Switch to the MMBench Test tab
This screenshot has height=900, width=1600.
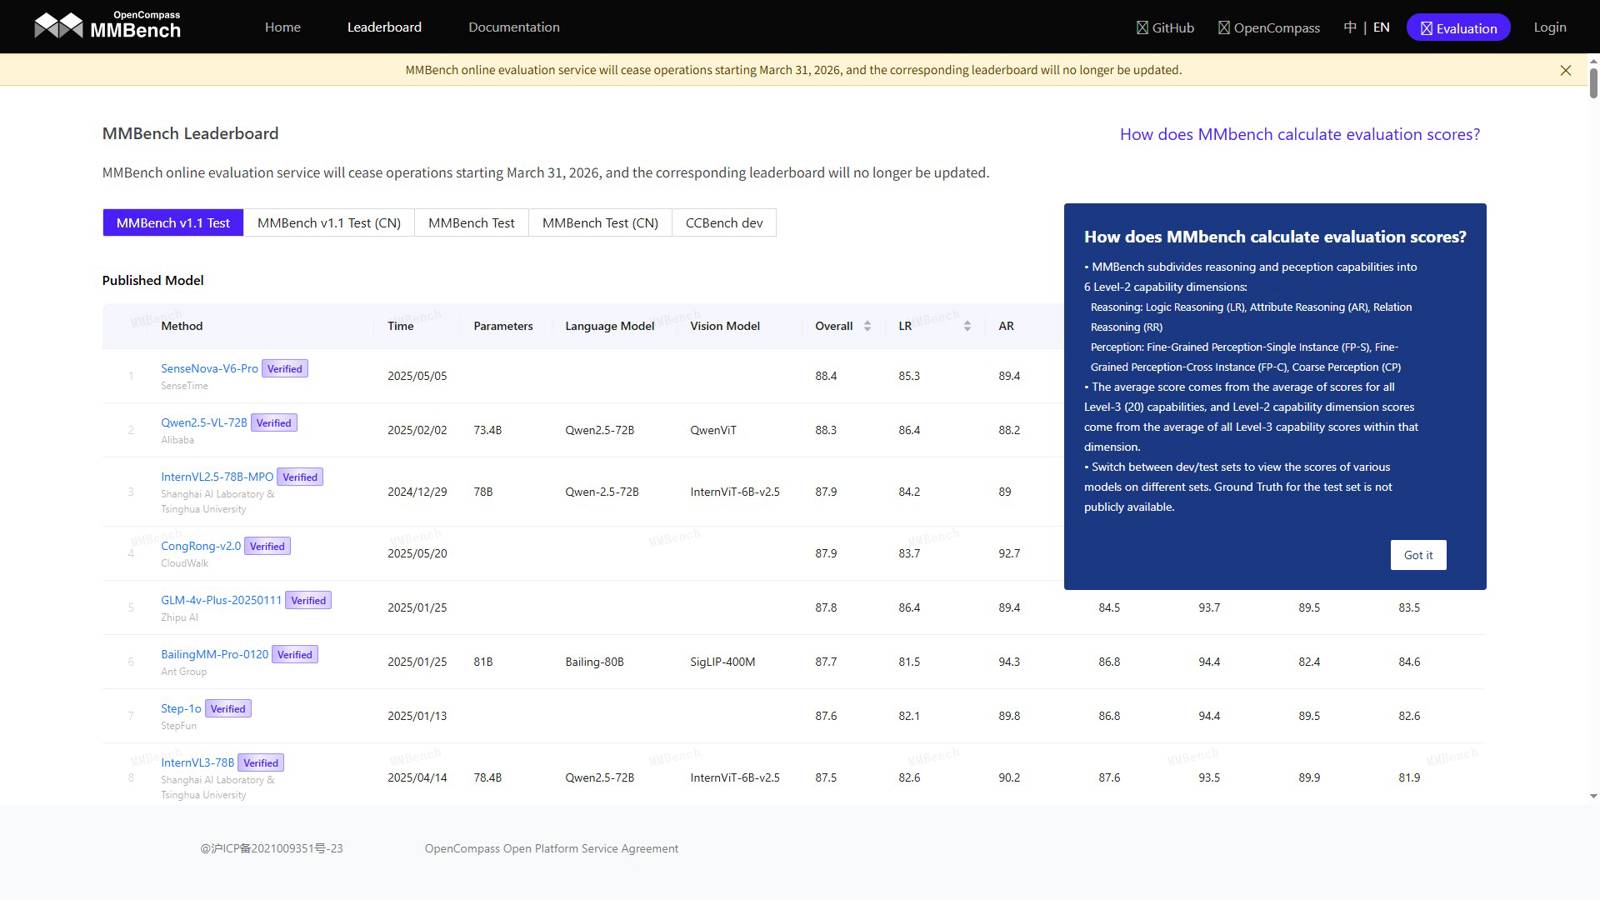(x=471, y=223)
